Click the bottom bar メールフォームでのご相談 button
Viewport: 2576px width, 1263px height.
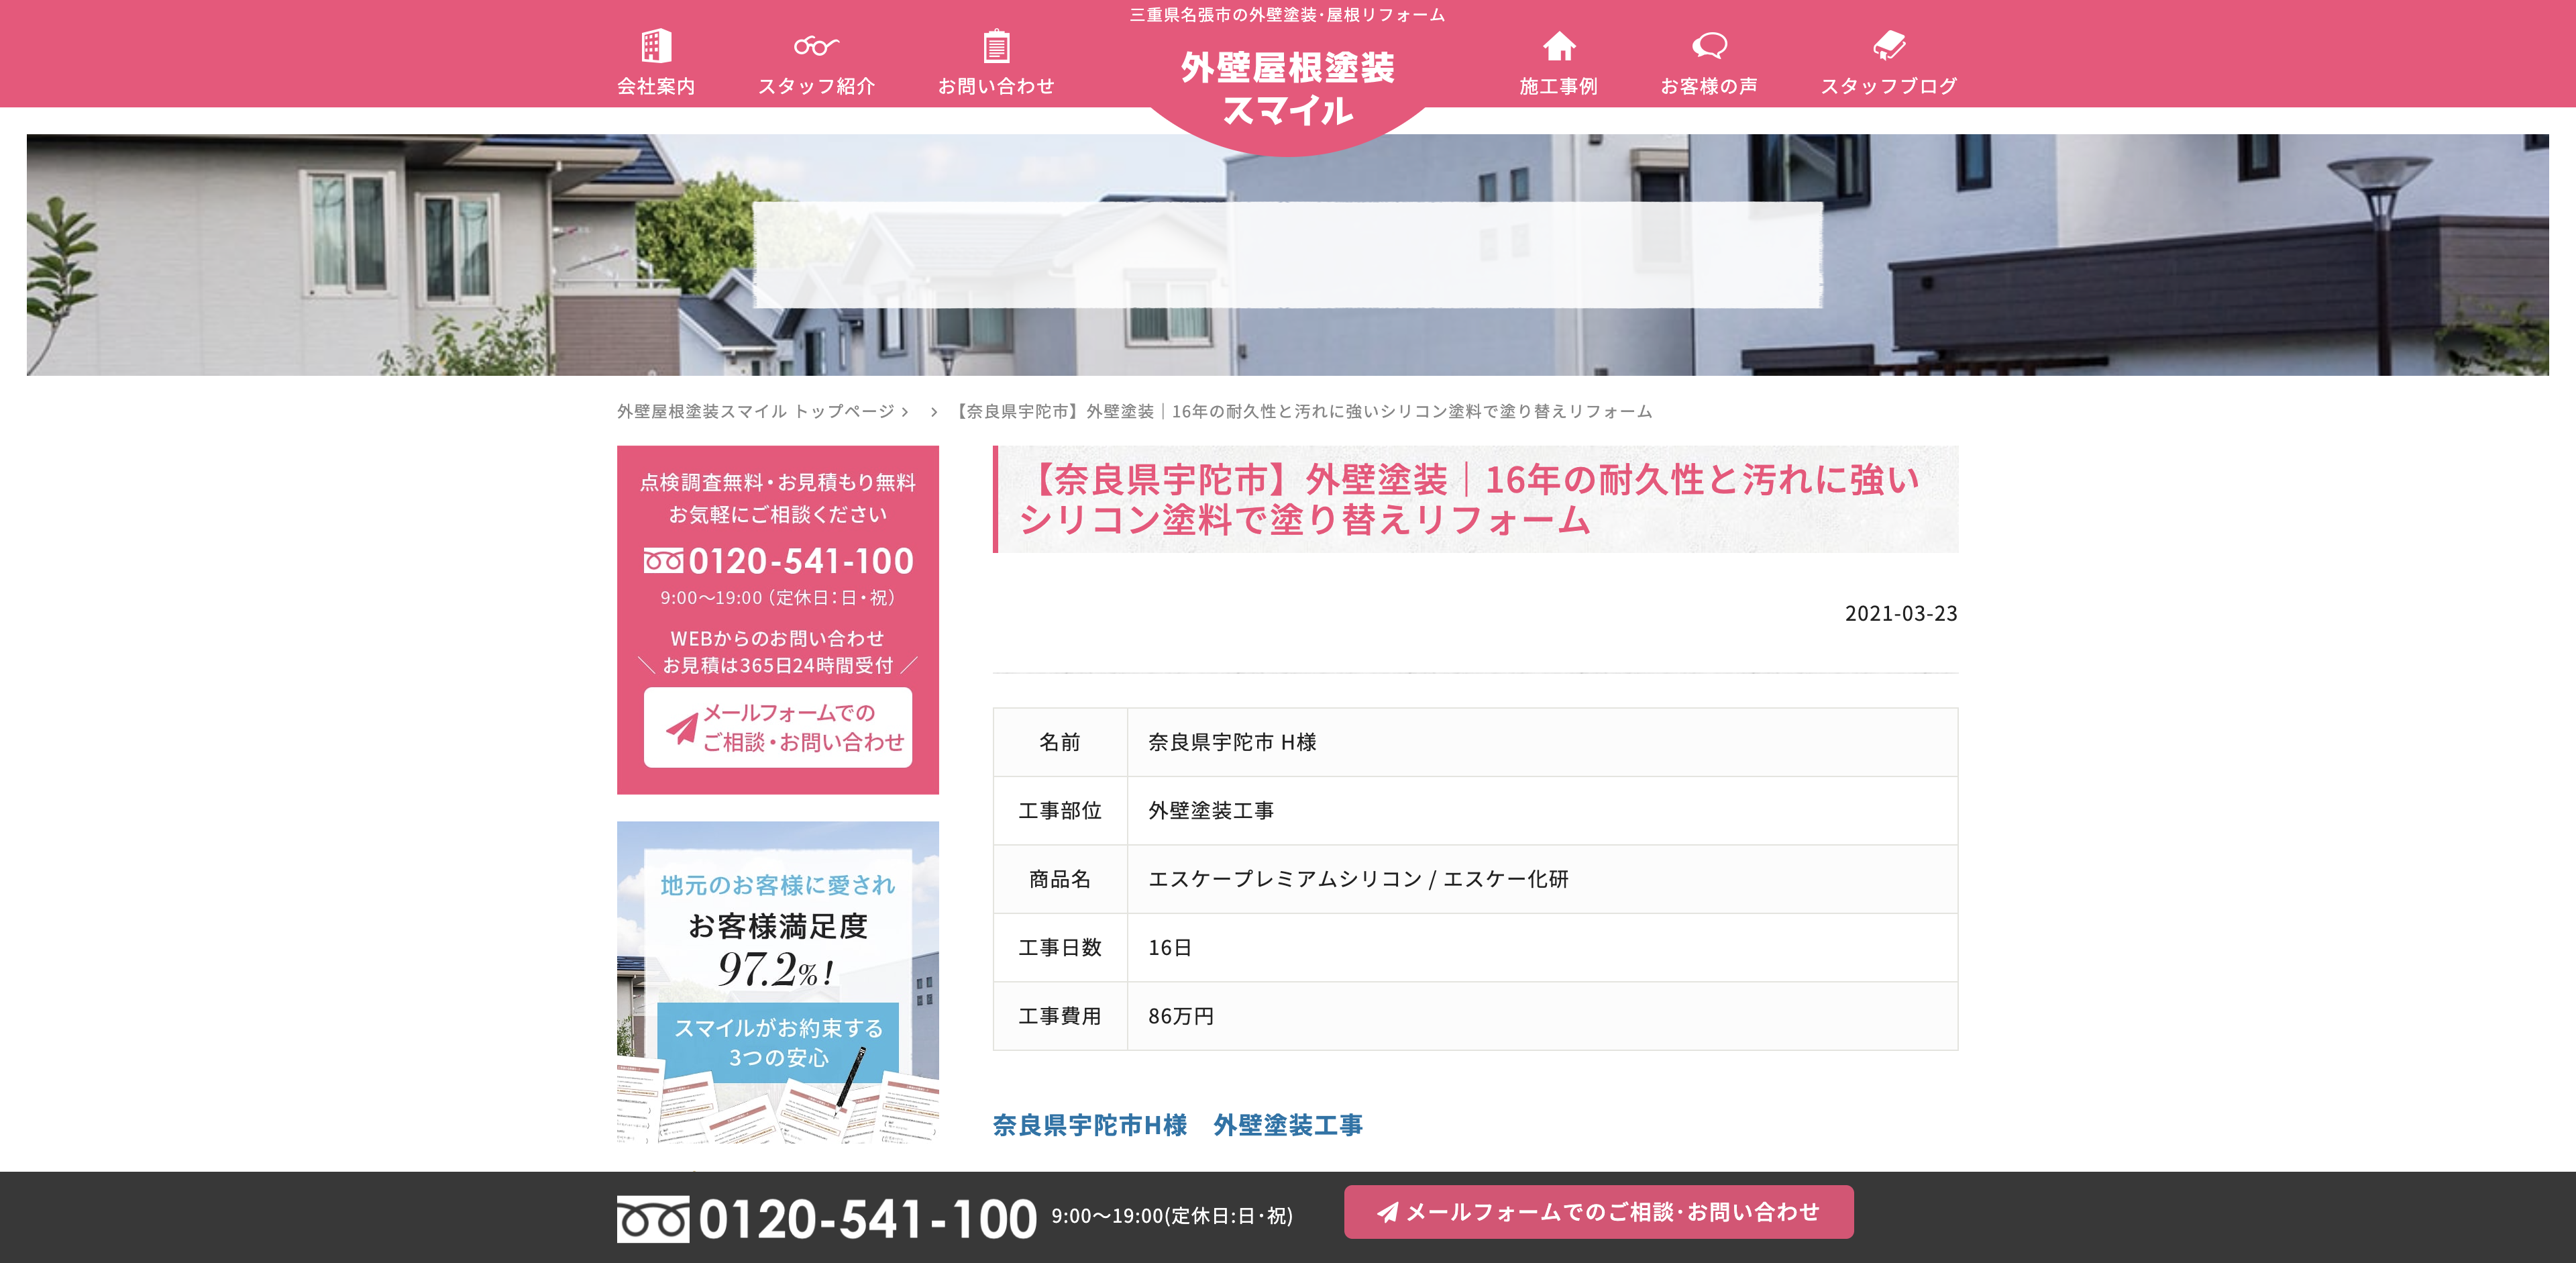(x=1598, y=1212)
